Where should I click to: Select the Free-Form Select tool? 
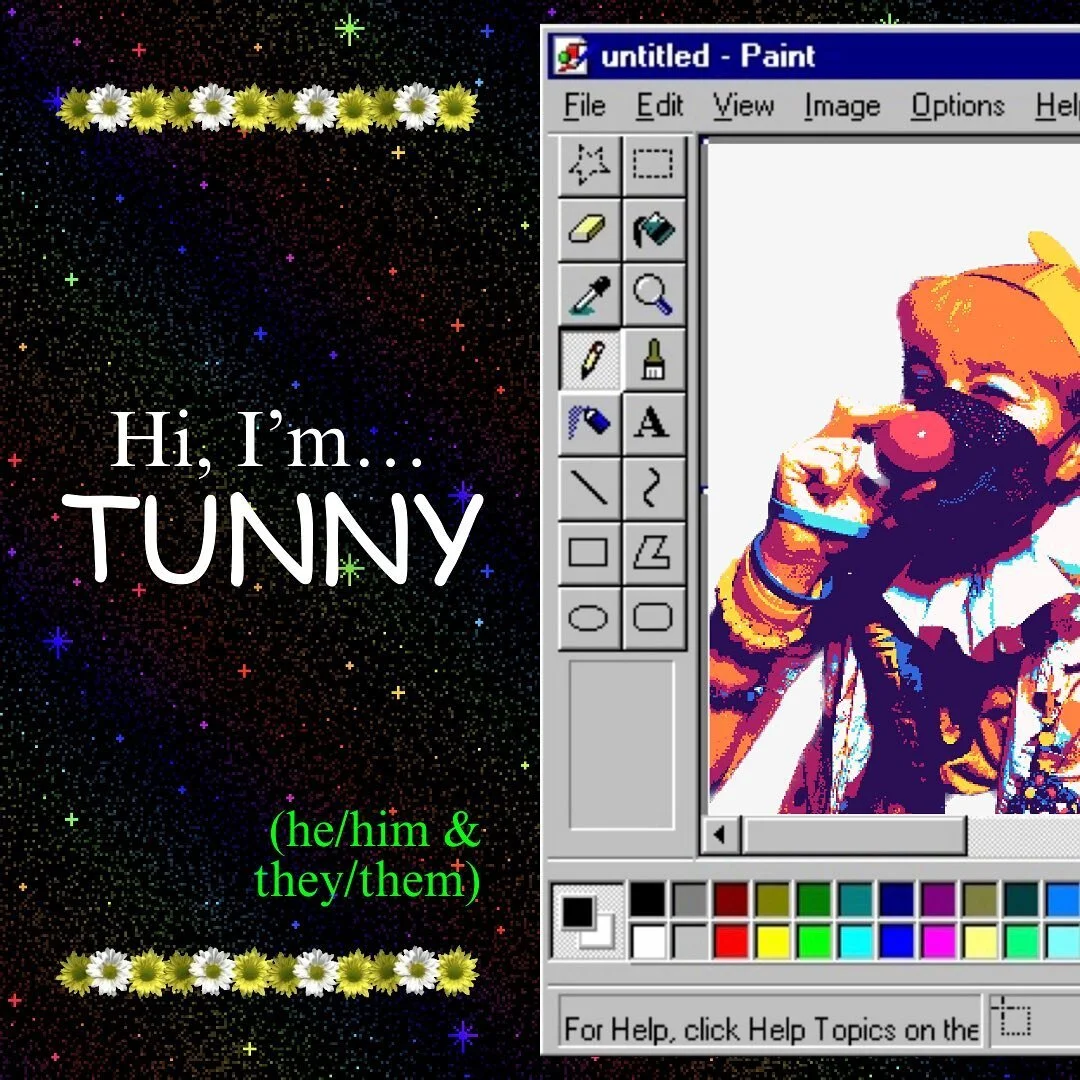point(590,164)
